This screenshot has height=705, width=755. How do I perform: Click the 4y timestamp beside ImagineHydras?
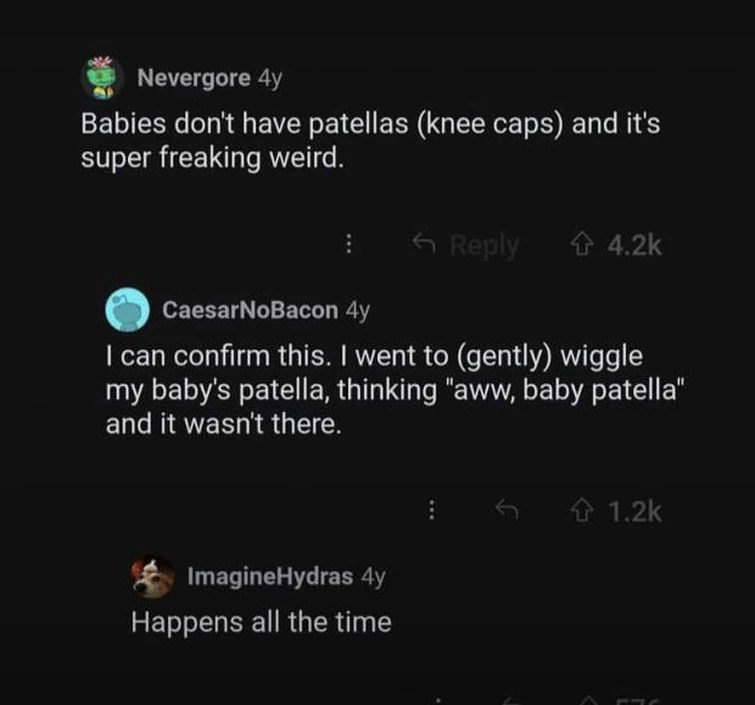click(x=372, y=576)
